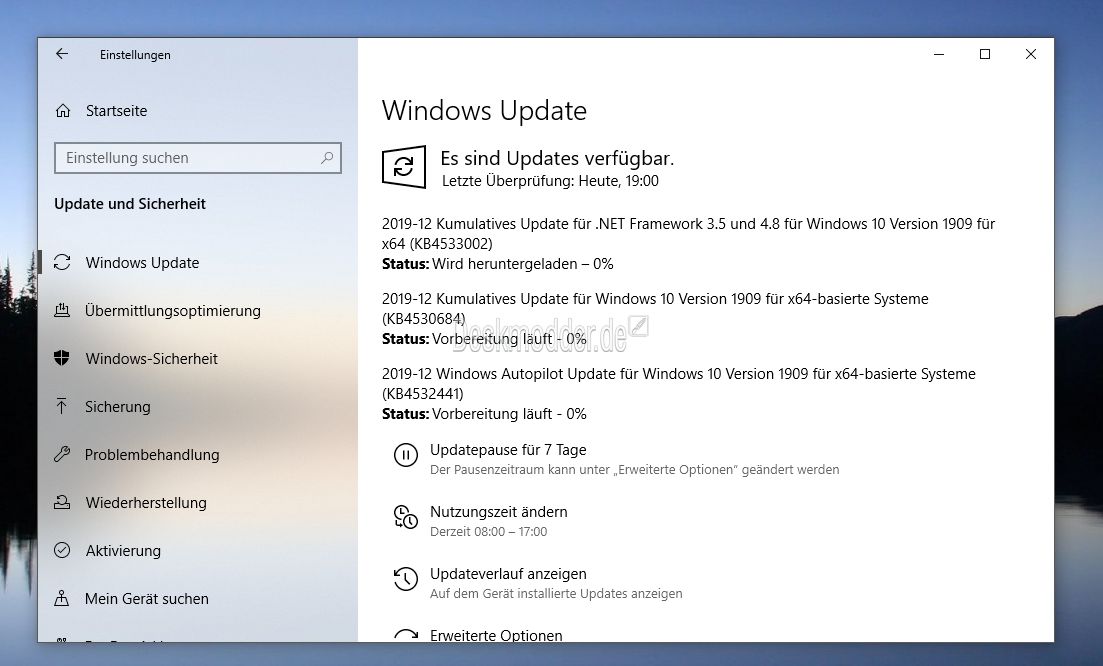This screenshot has width=1103, height=666.
Task: Select the KB4530684 cumulative update entry
Action: 655,309
